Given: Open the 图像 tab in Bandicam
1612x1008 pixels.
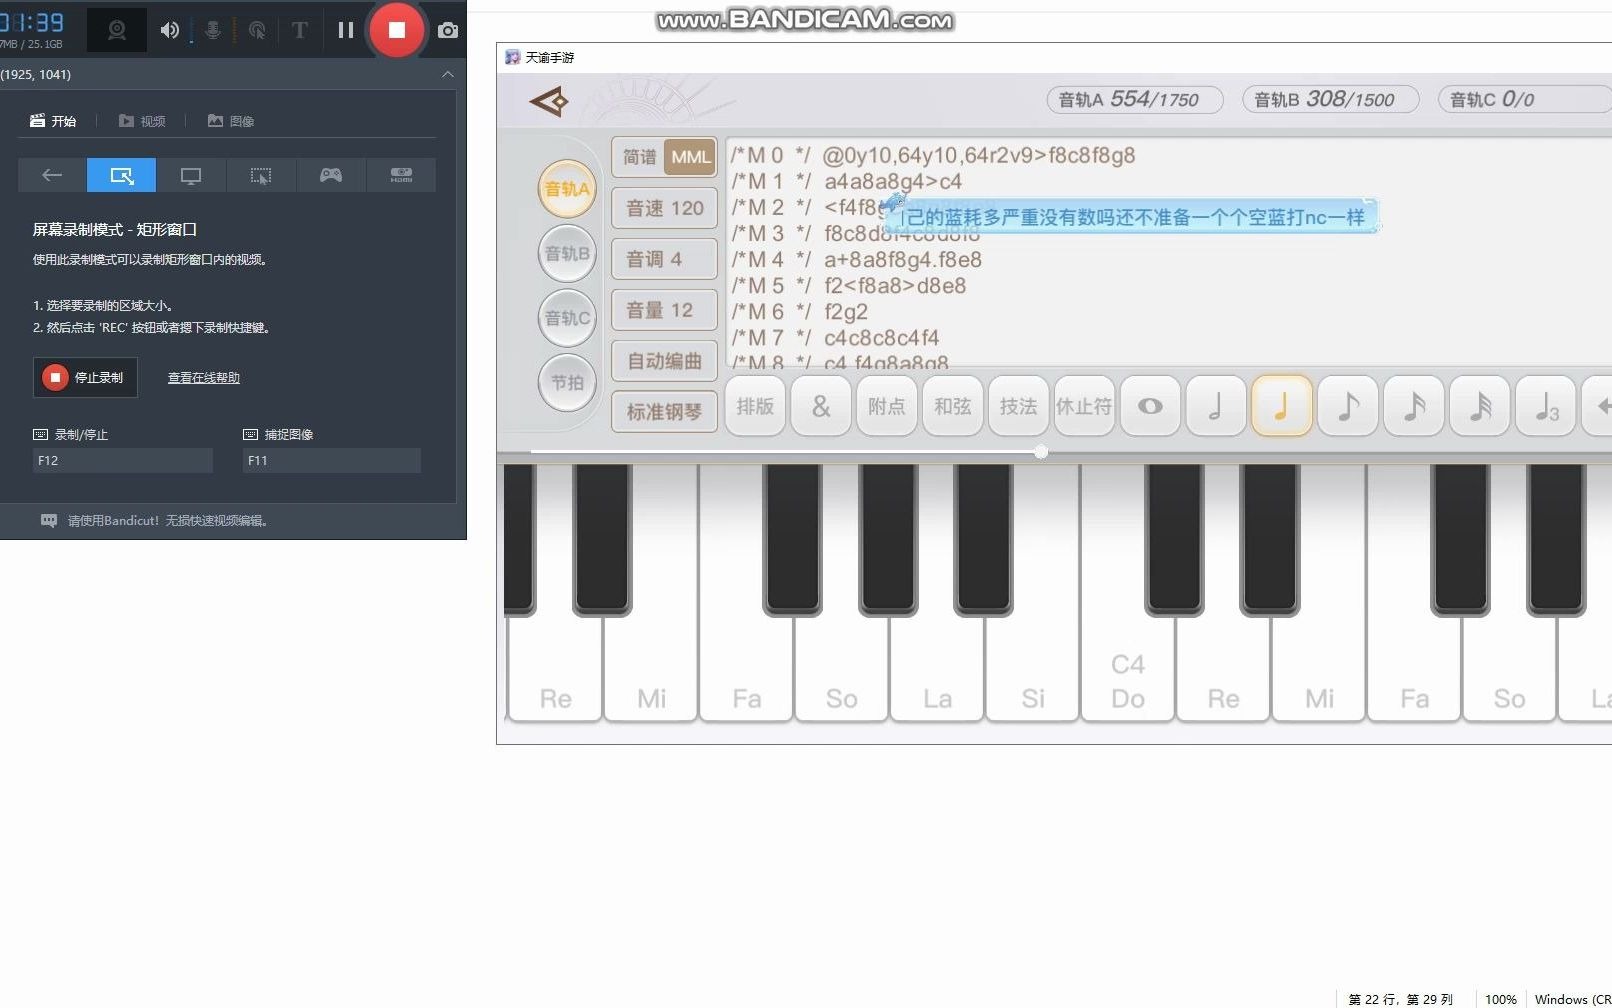Looking at the screenshot, I should point(231,121).
